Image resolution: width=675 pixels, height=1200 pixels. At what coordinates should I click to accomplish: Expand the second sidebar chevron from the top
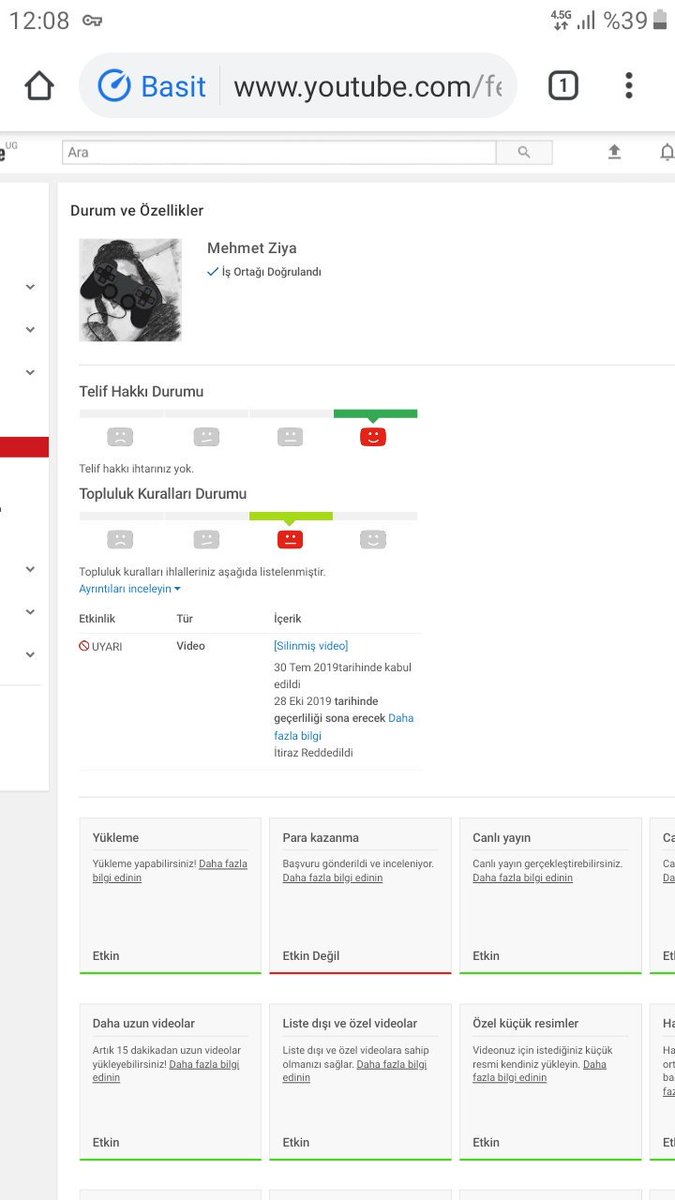point(30,329)
